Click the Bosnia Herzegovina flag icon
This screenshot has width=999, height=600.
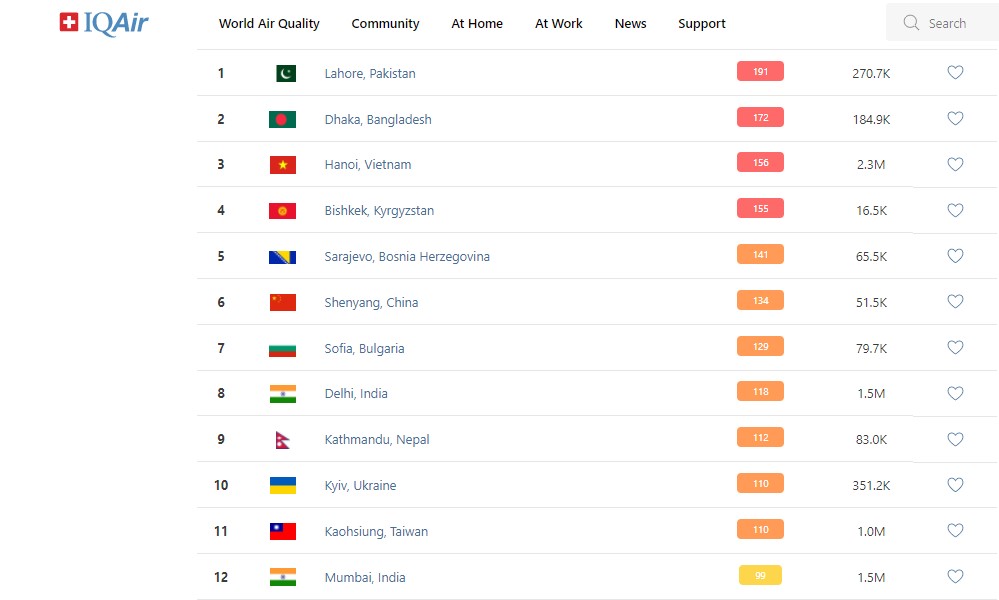tap(282, 257)
